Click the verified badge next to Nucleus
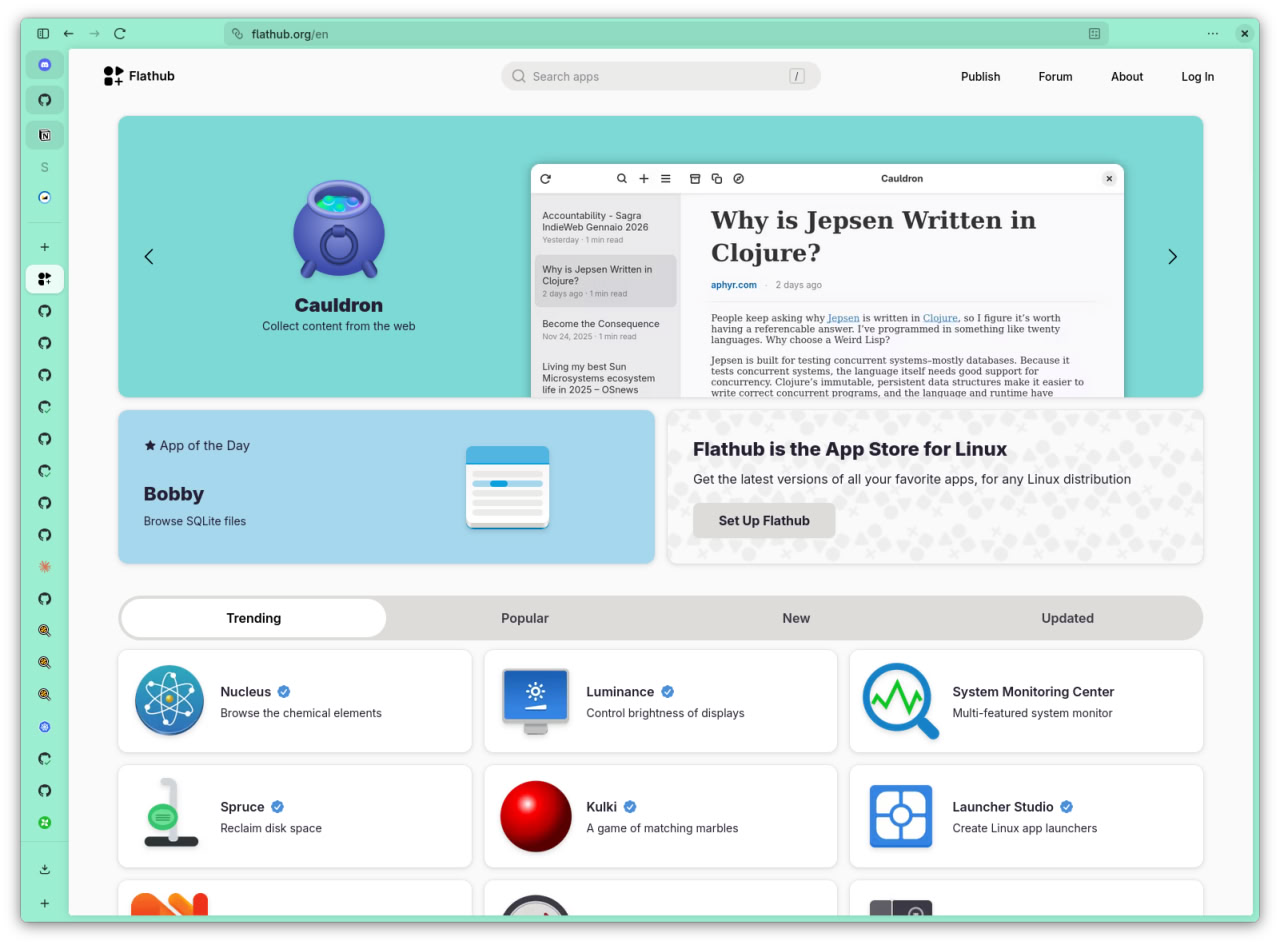1280x945 pixels. (x=284, y=691)
